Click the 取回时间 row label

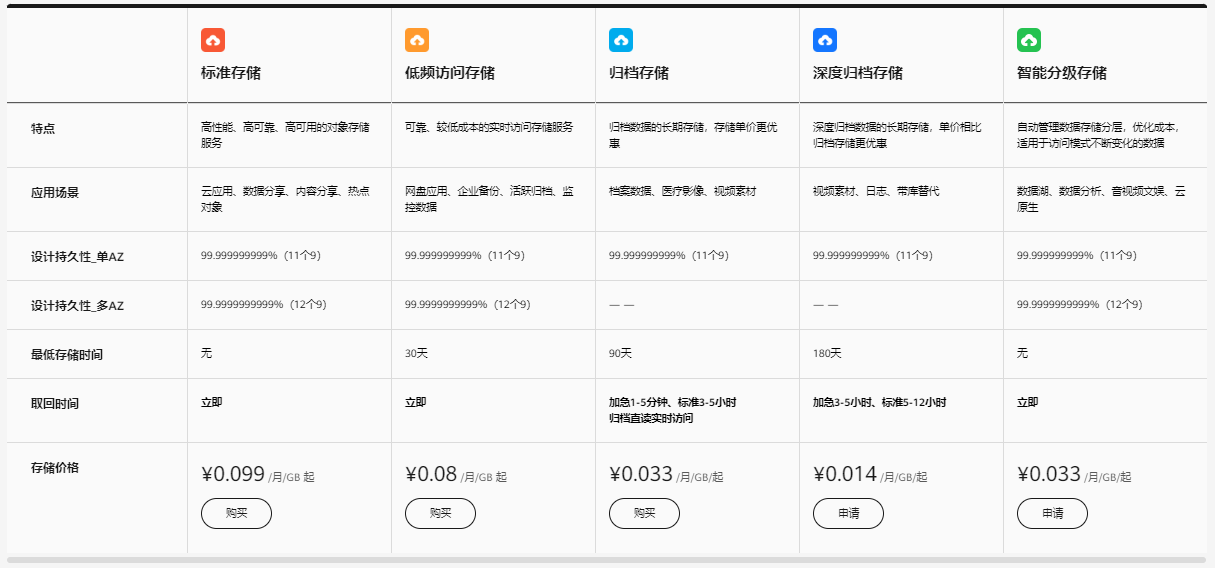55,404
